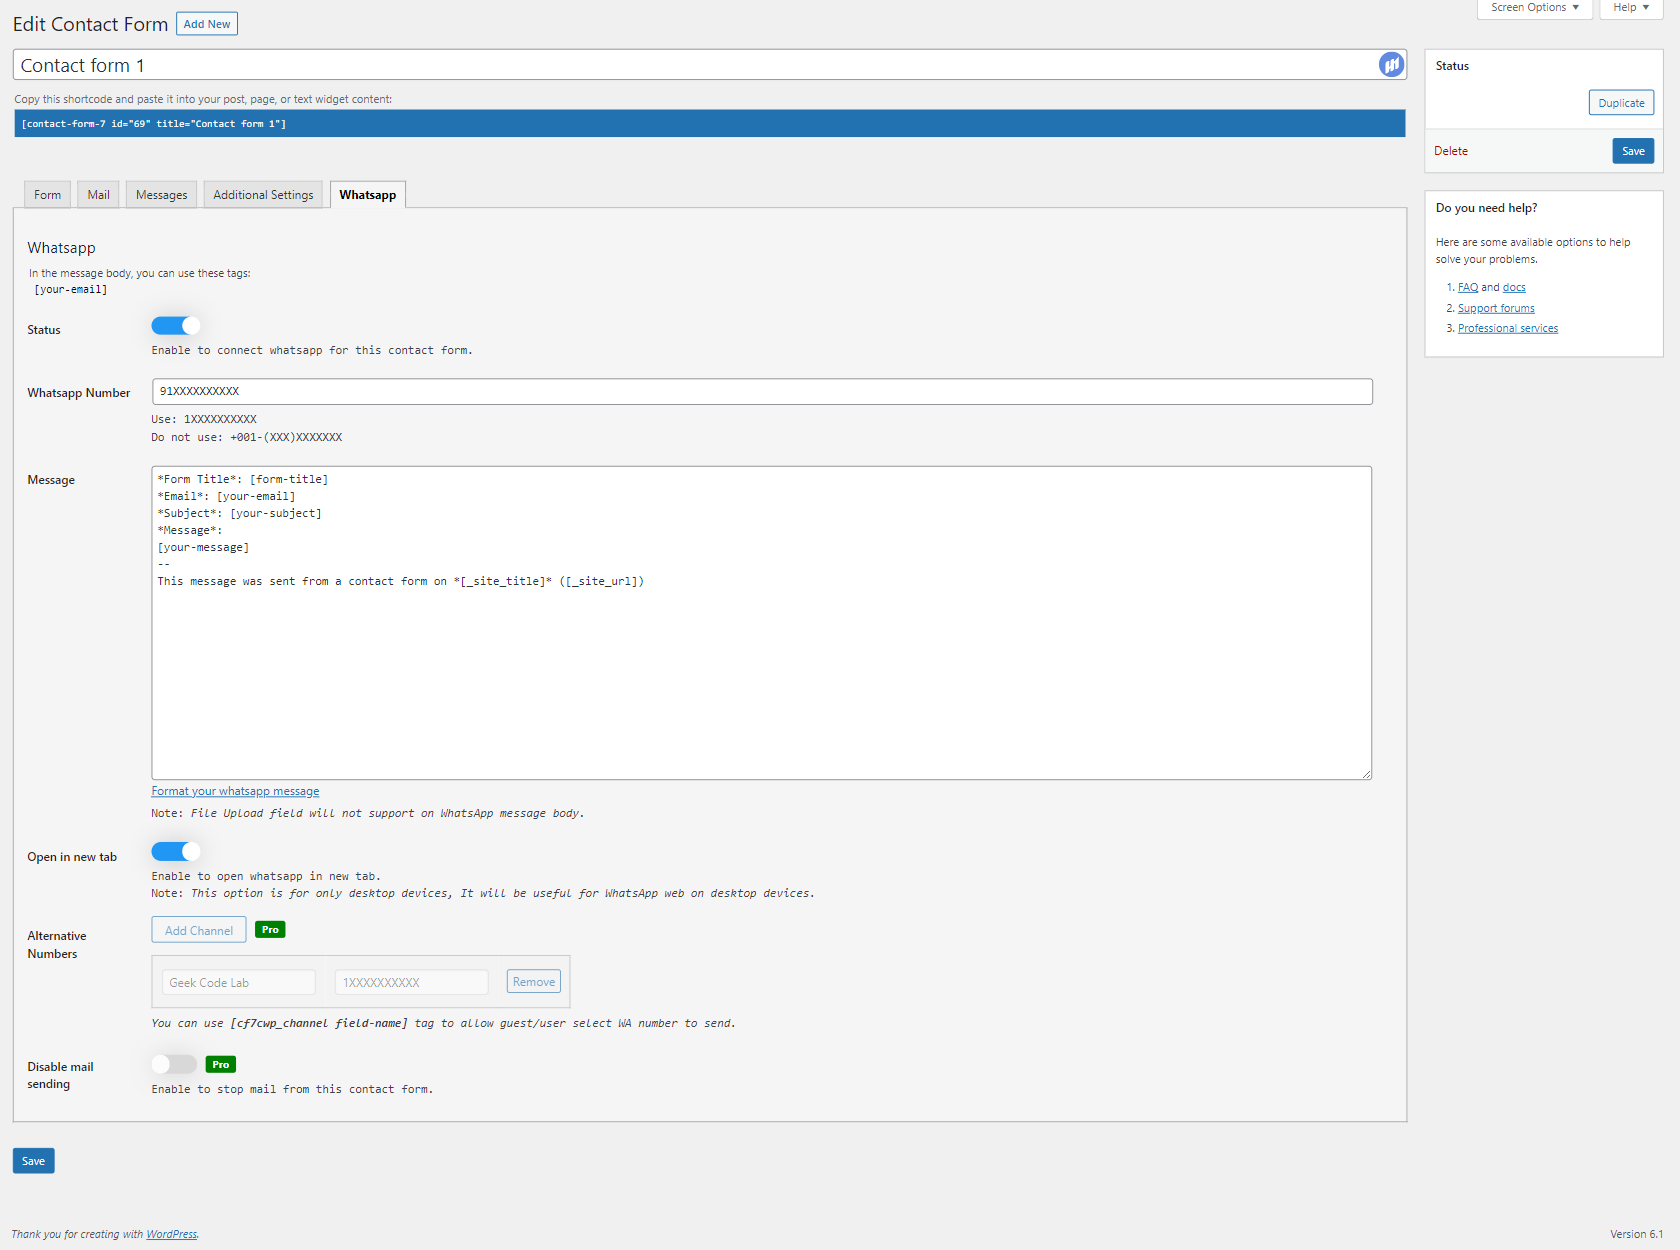Click the Geek Code Lab channel name field
Image resolution: width=1680 pixels, height=1250 pixels.
coord(238,983)
